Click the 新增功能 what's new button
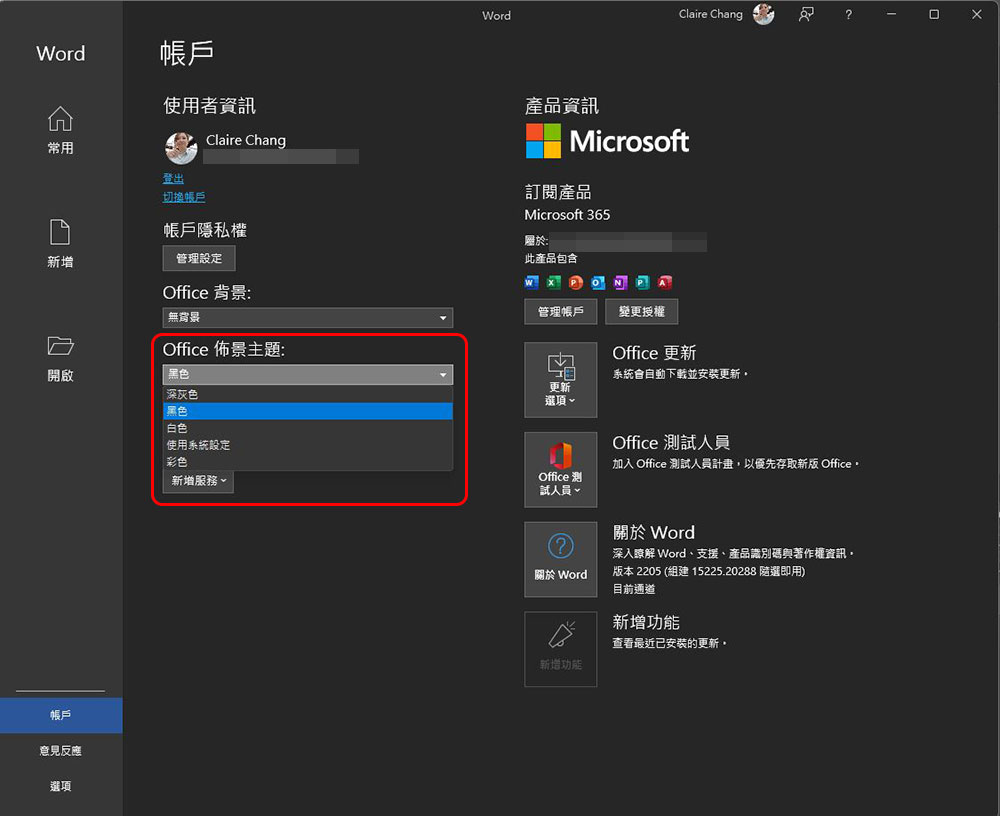 561,649
